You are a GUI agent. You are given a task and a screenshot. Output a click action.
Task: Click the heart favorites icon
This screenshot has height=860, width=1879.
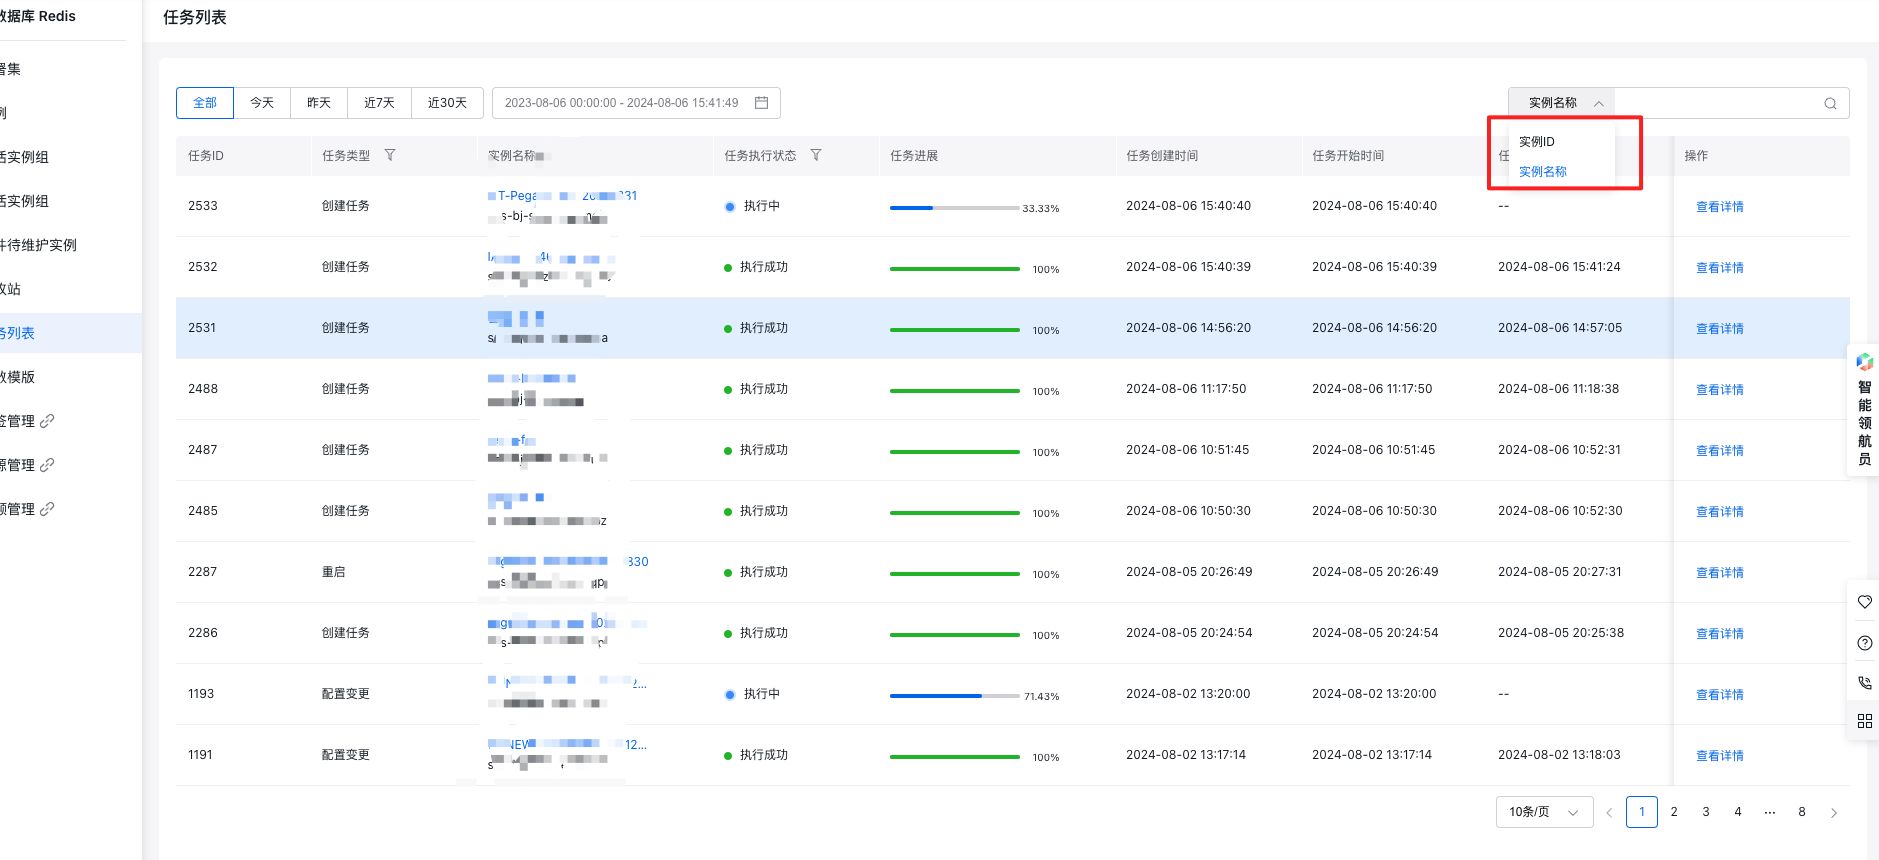[x=1864, y=601]
